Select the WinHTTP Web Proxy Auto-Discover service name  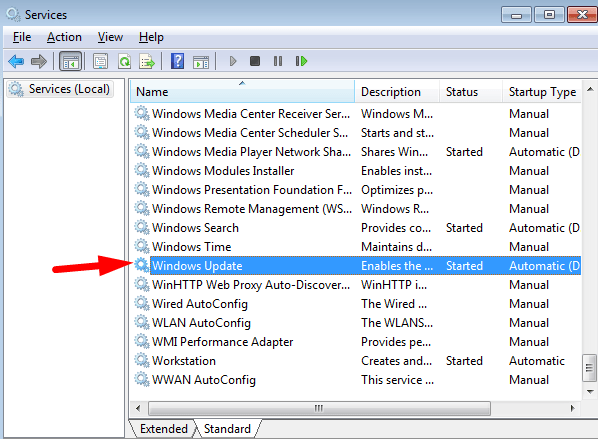point(251,285)
